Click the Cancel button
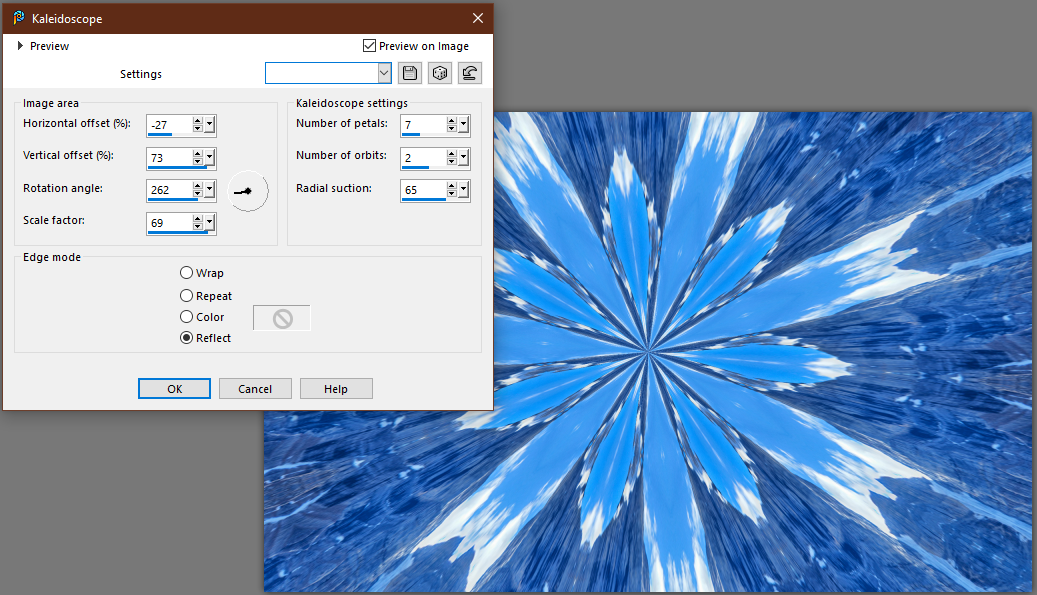This screenshot has height=595, width=1037. coord(255,389)
